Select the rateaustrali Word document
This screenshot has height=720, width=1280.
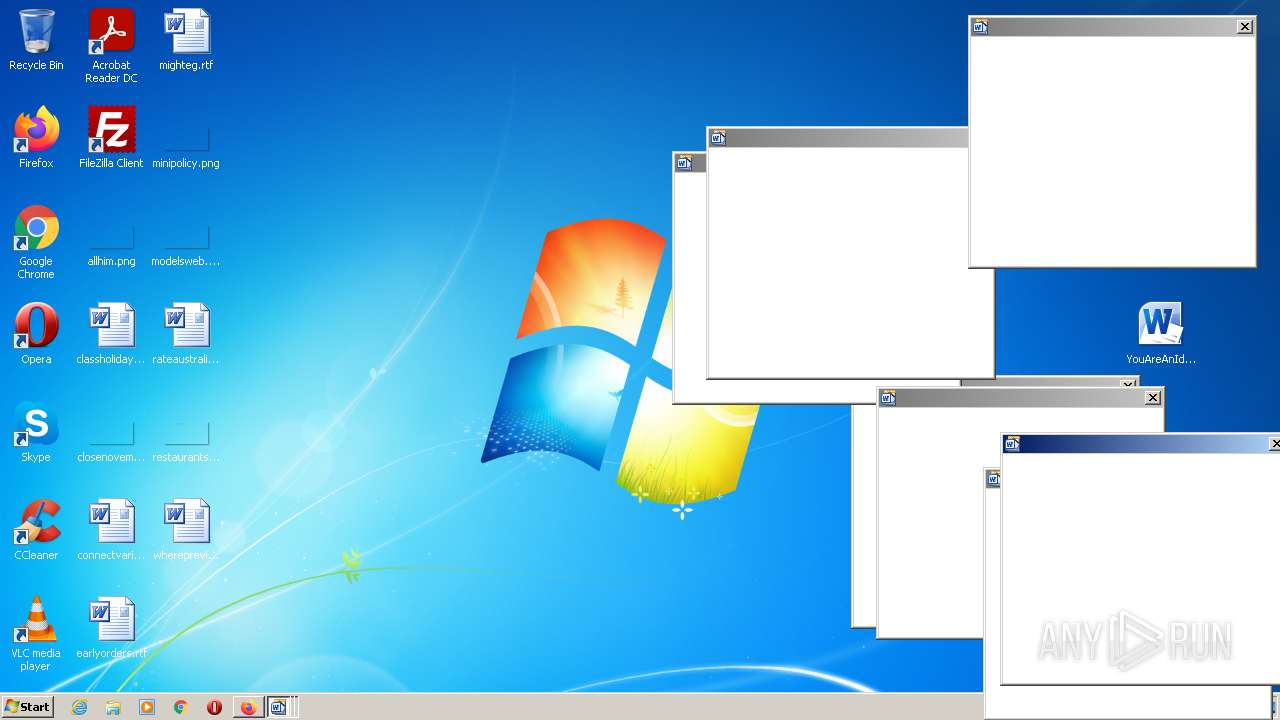[186, 334]
